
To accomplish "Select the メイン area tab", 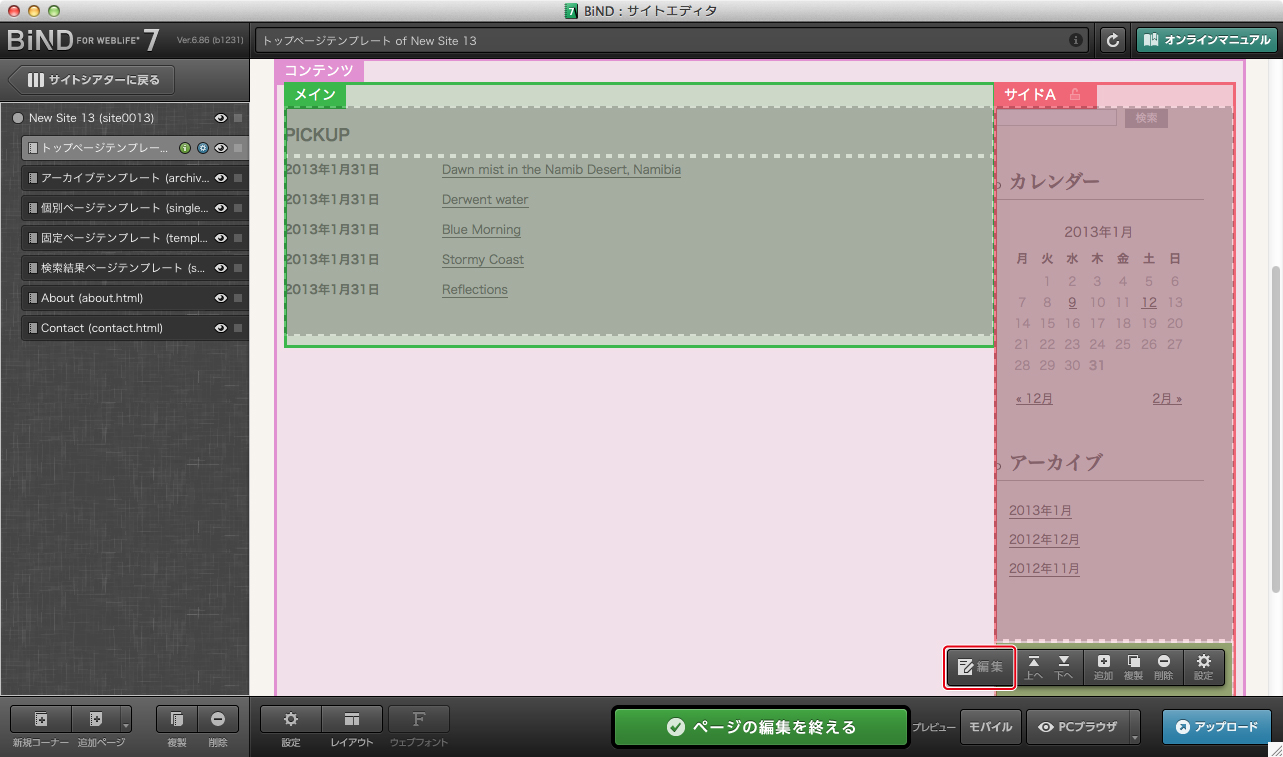I will pos(315,95).
